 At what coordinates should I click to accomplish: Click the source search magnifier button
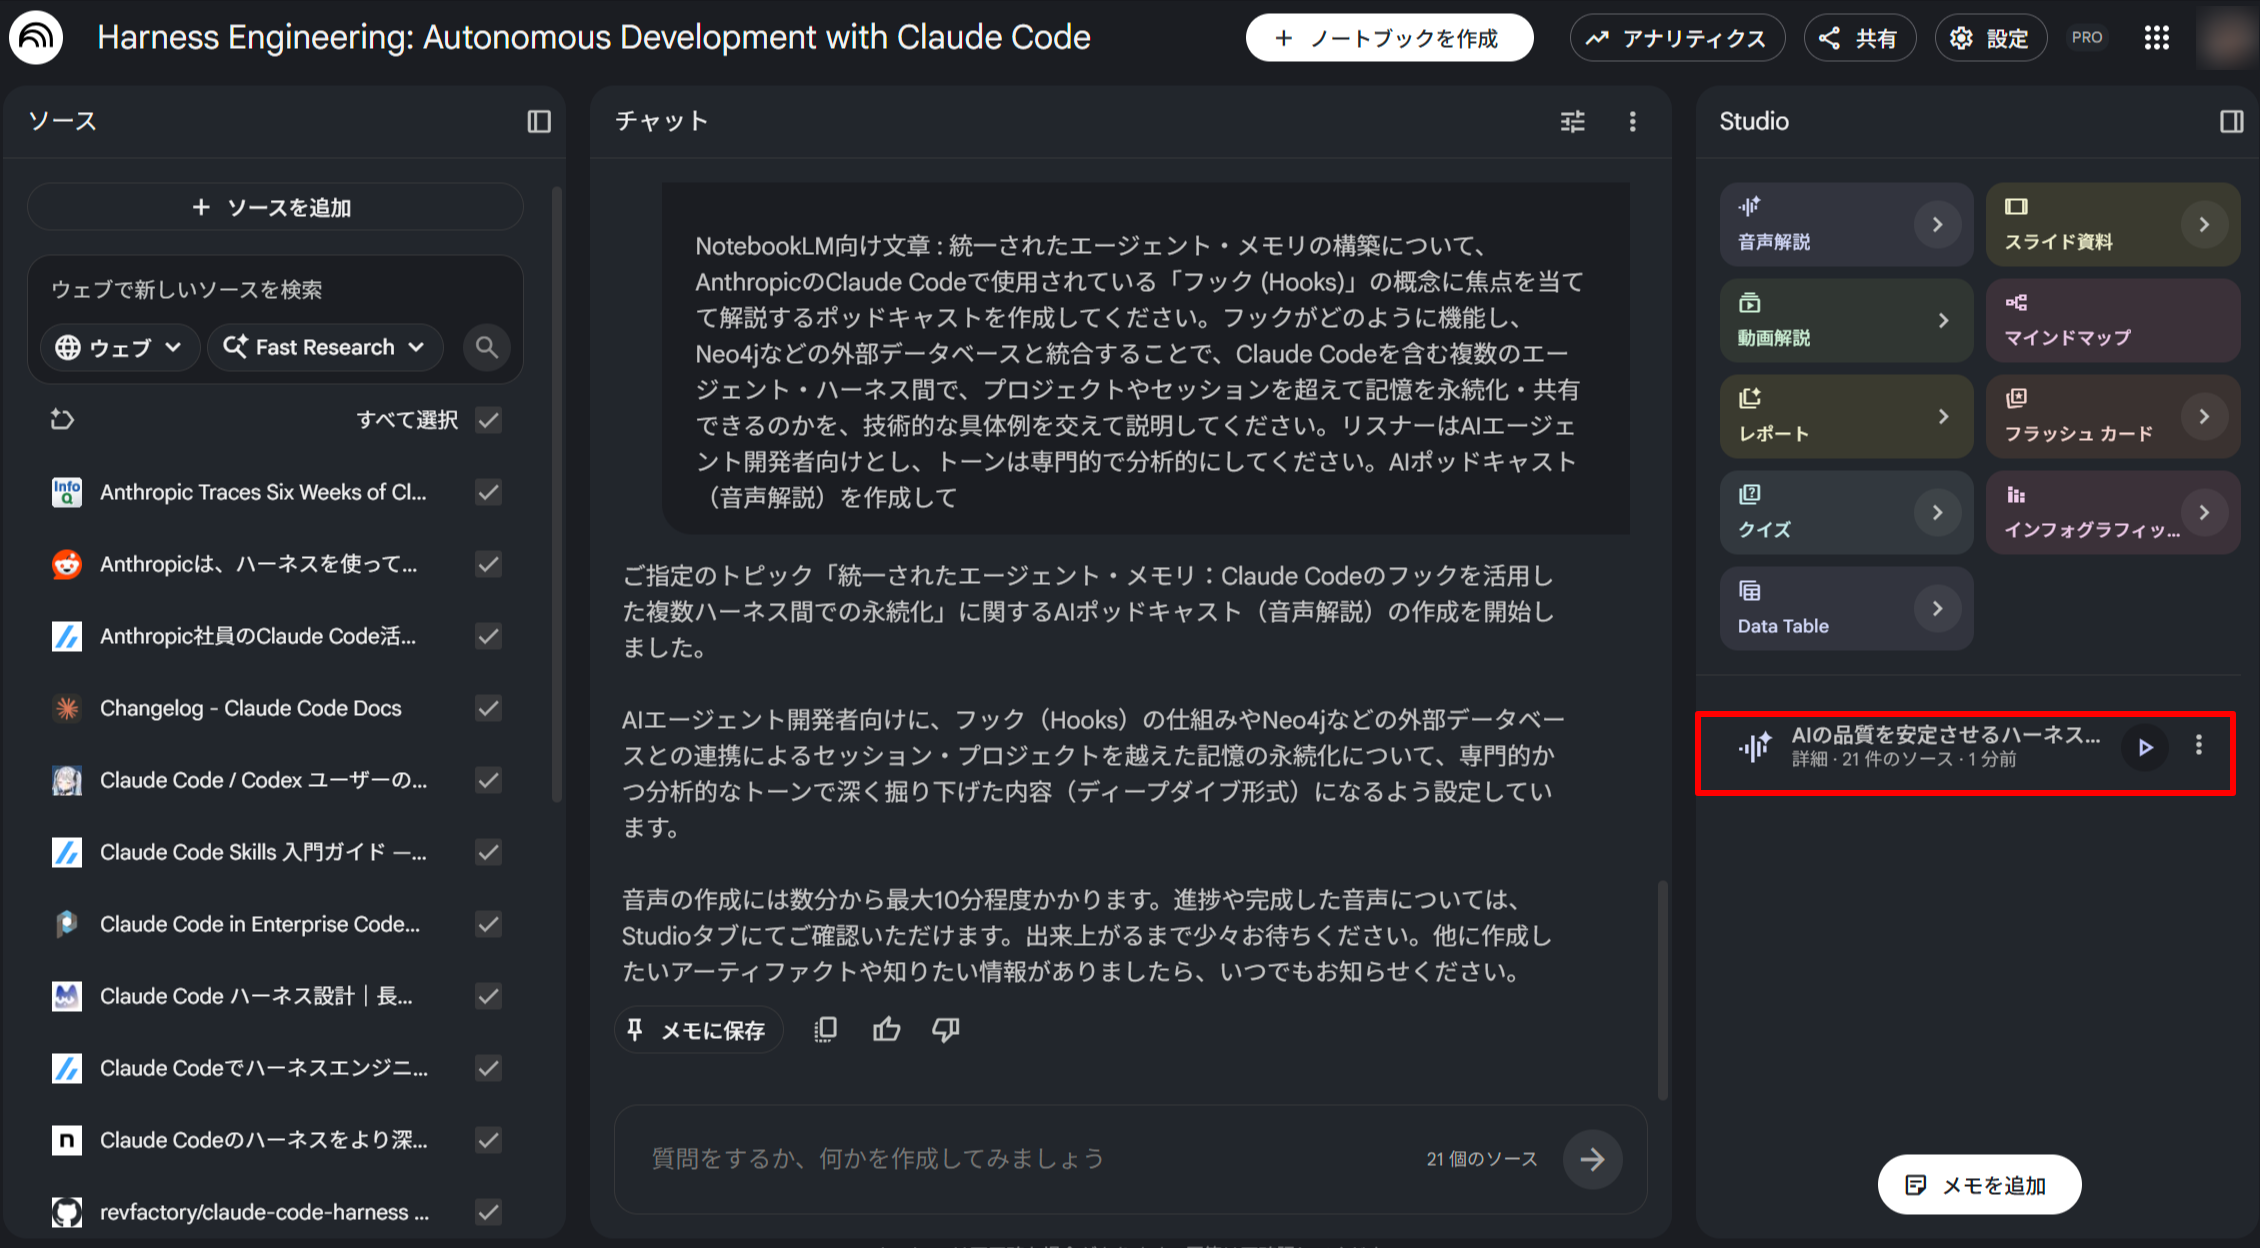point(487,347)
